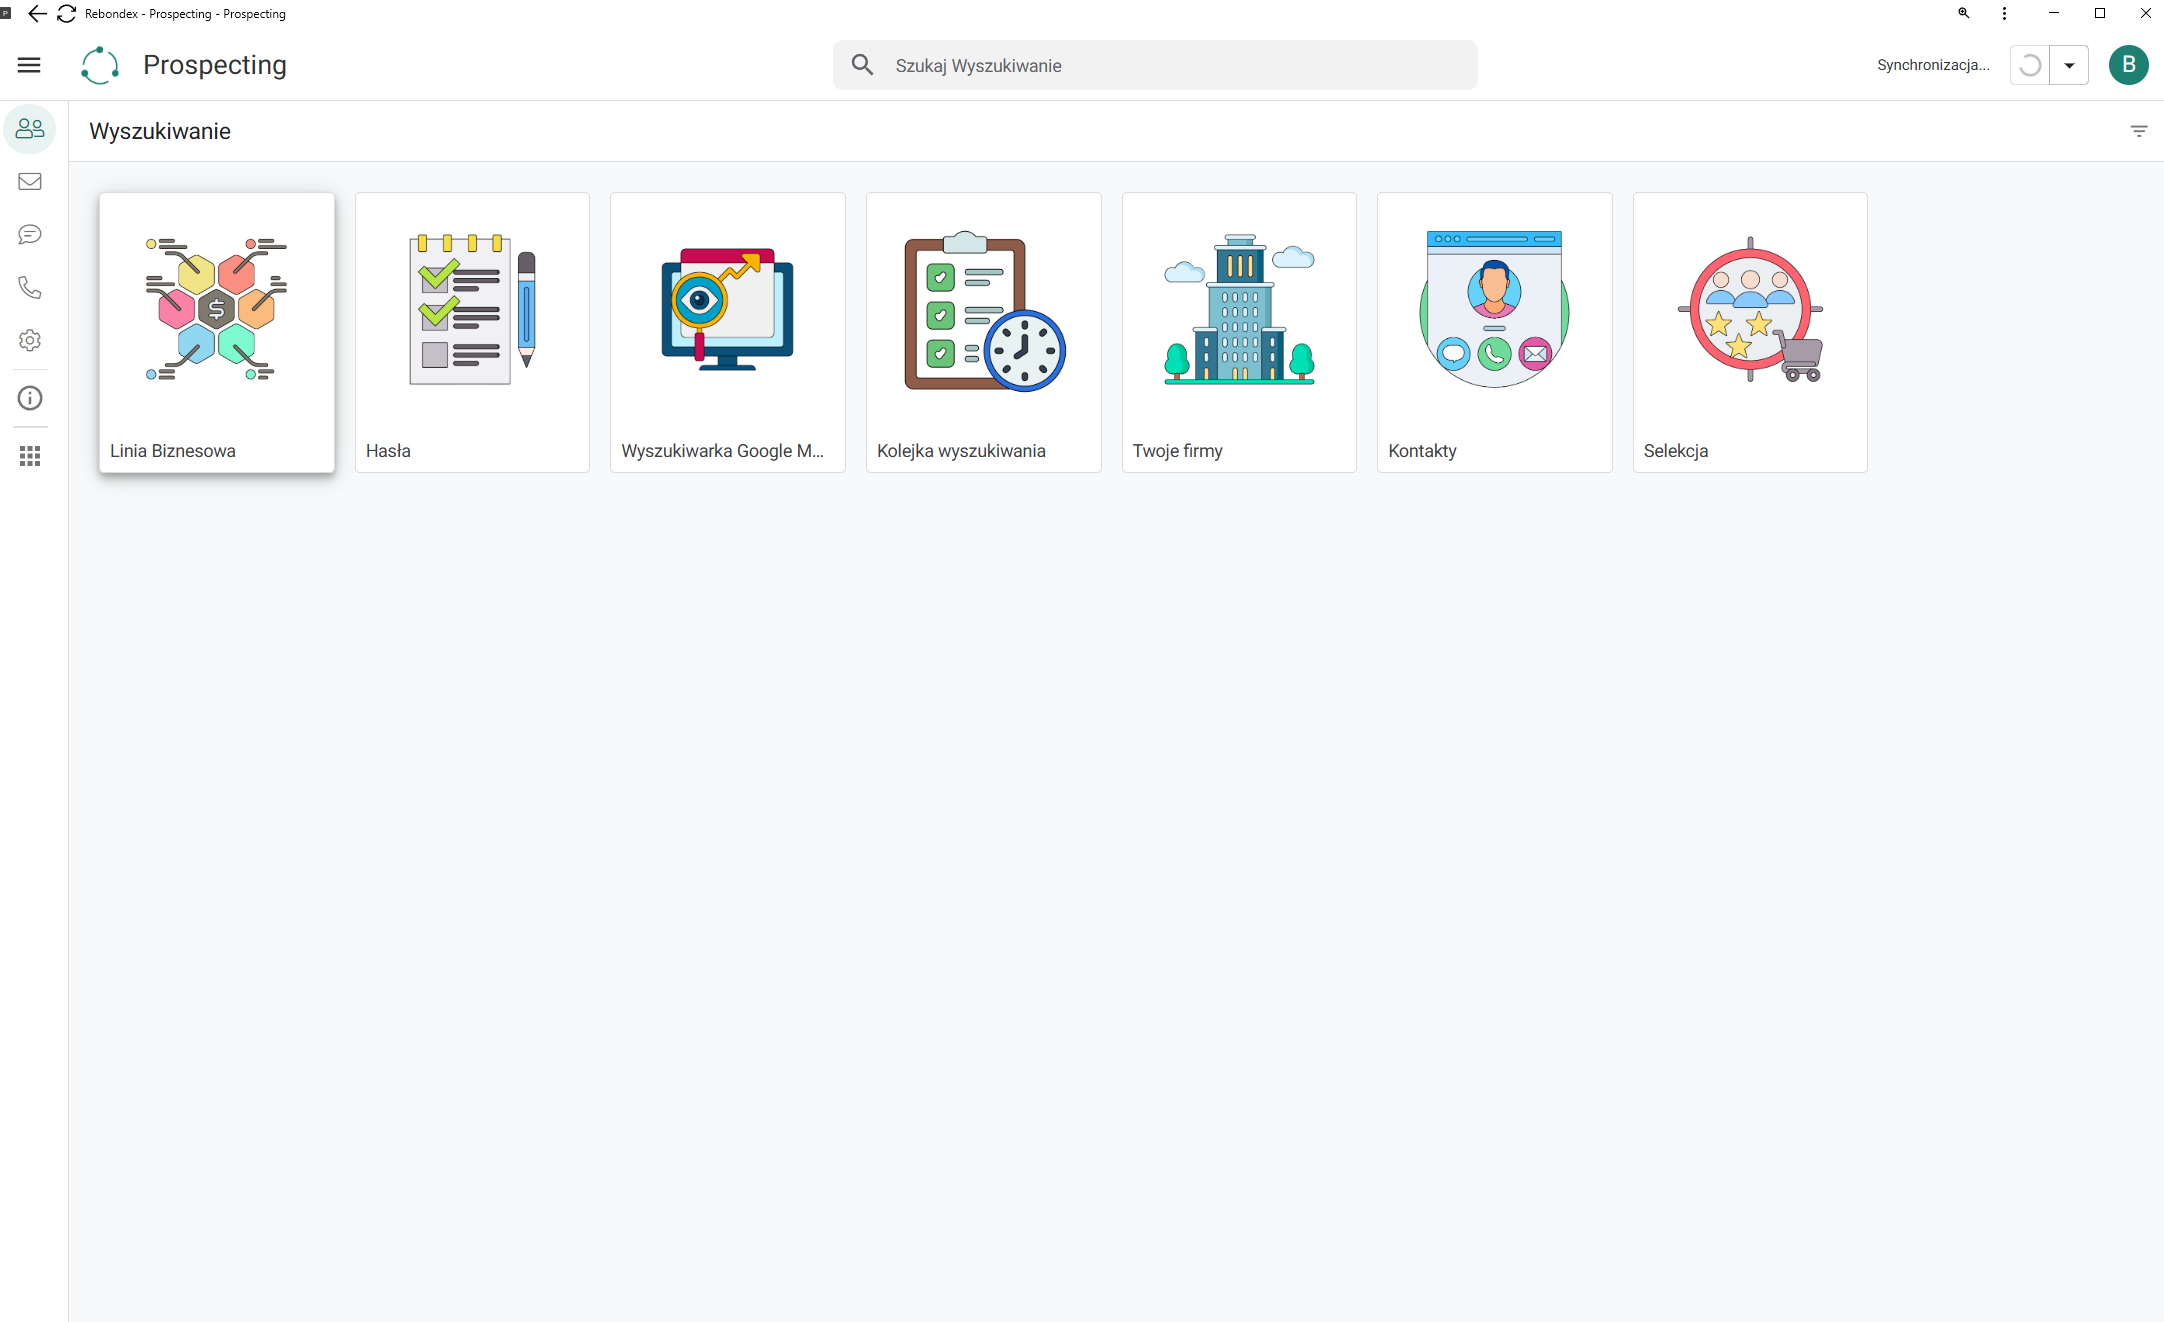The height and width of the screenshot is (1322, 2164).
Task: Open the settings gear sidebar icon
Action: [30, 340]
